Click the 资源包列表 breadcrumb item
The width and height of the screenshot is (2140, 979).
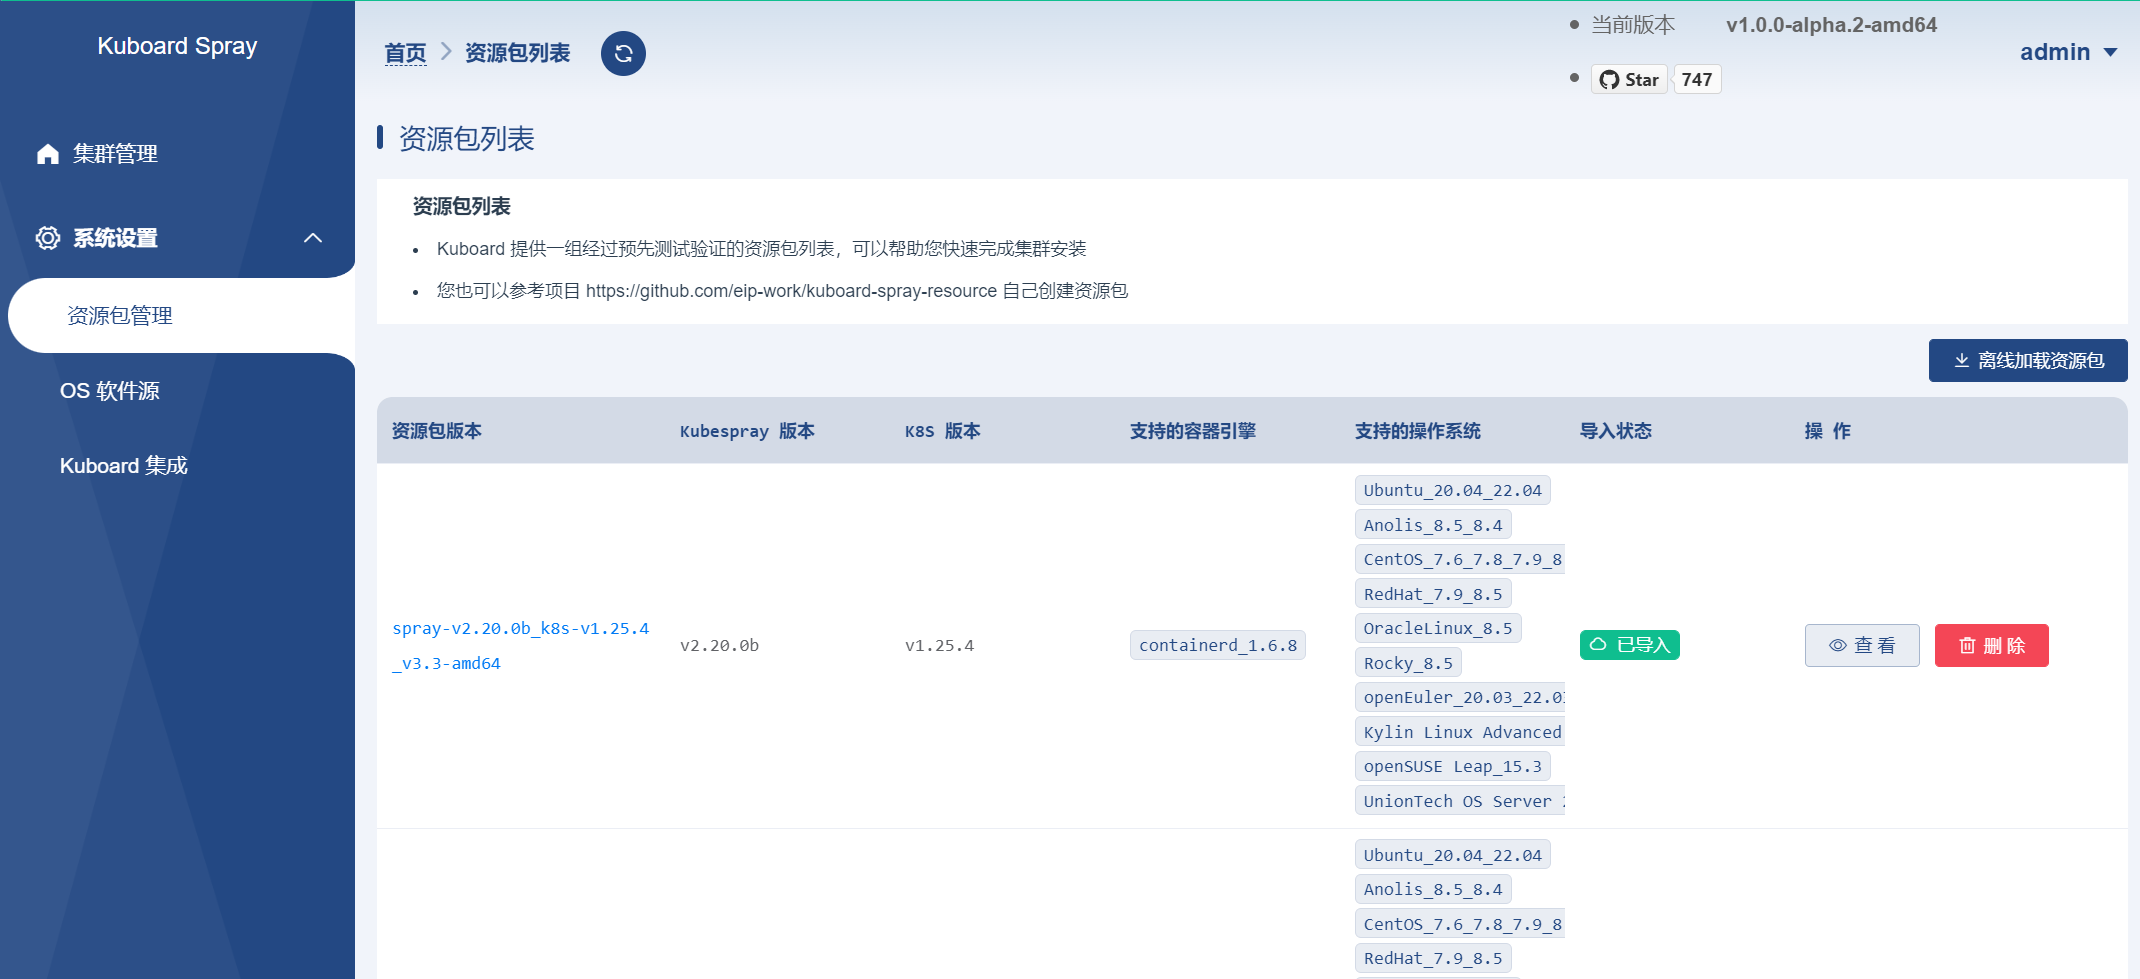pos(517,53)
